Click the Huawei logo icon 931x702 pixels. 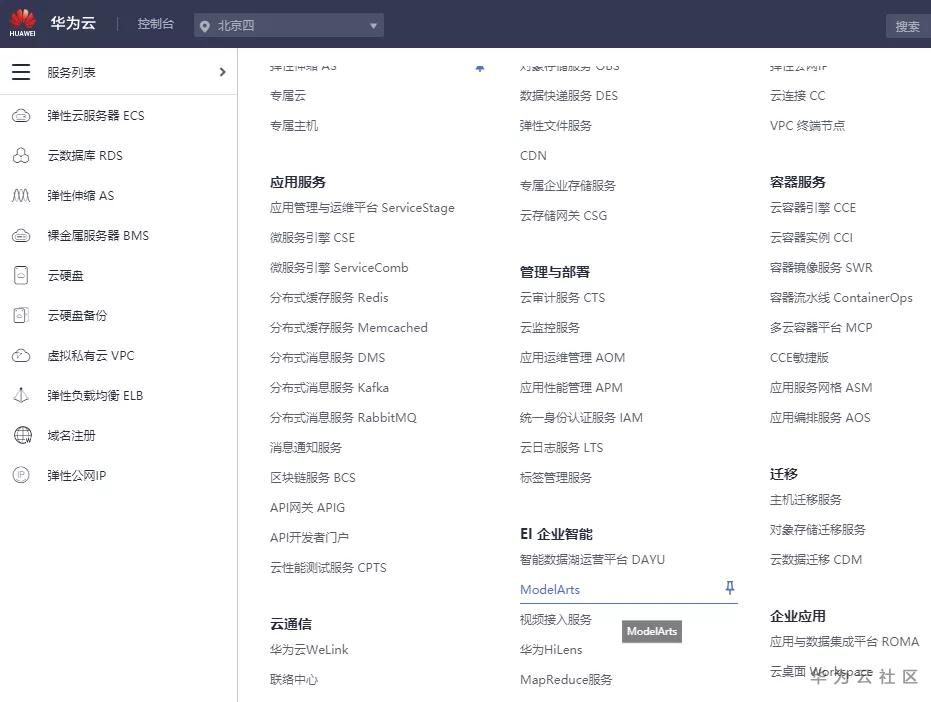pyautogui.click(x=23, y=23)
